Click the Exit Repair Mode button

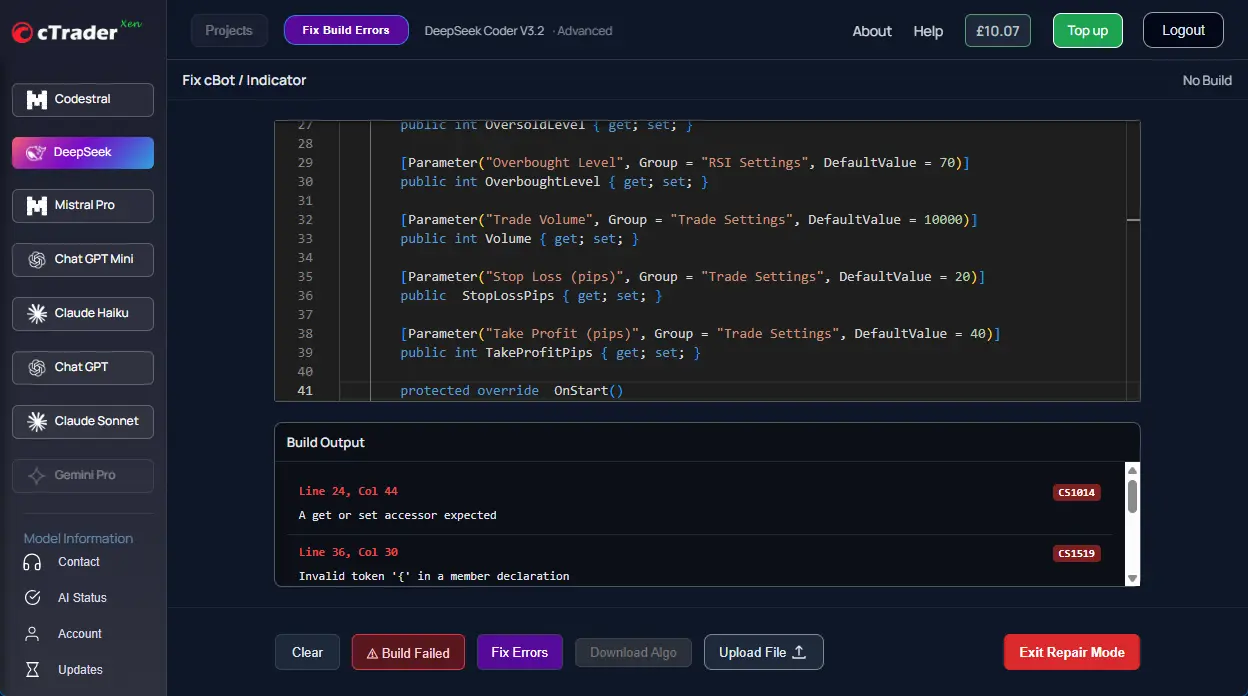coord(1071,651)
